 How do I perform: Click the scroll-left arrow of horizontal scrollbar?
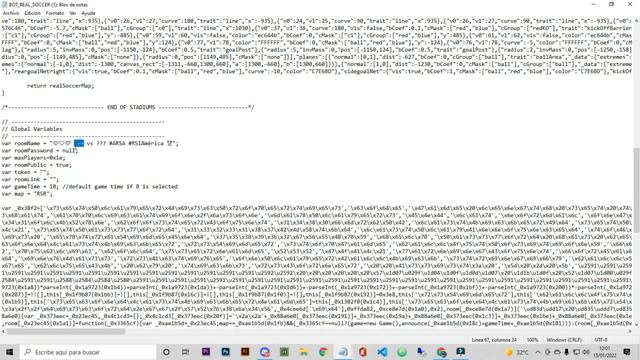[x=3, y=331]
